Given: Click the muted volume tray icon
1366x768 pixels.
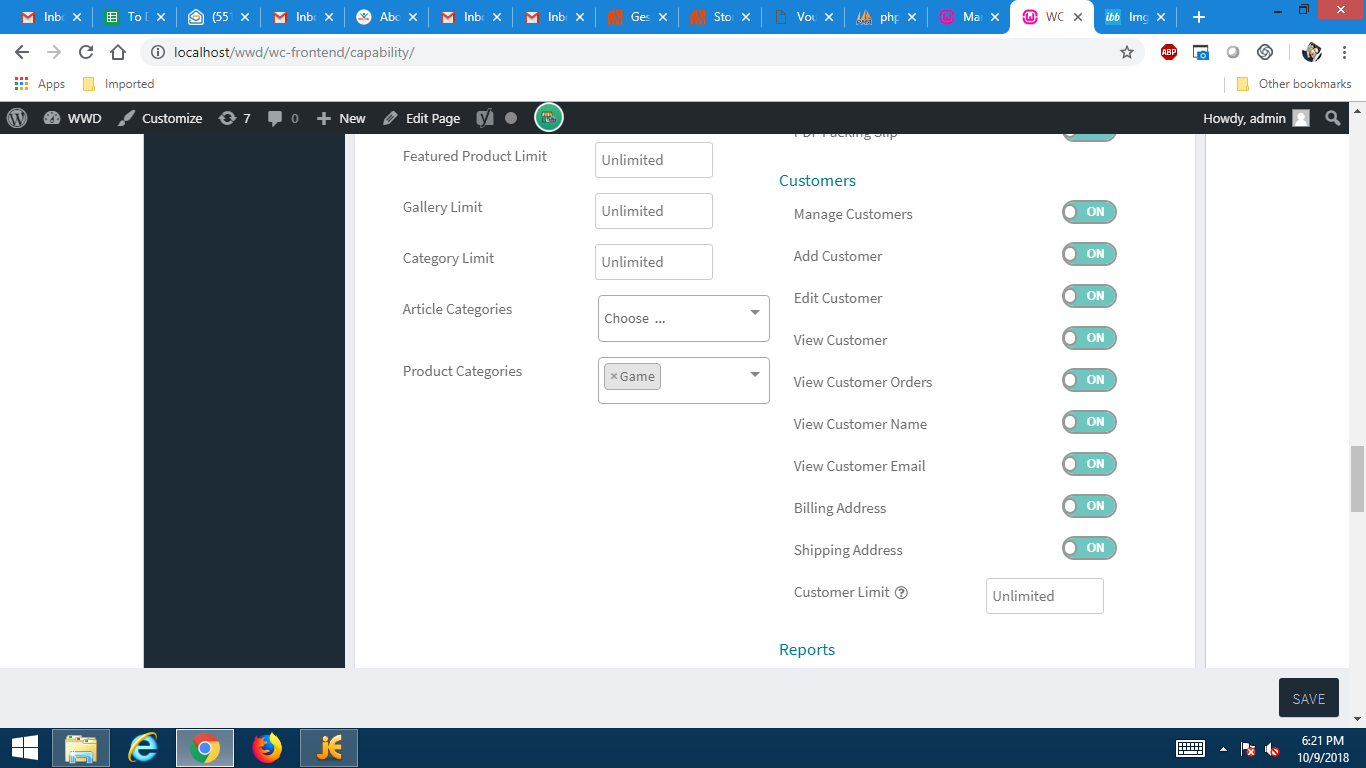Looking at the screenshot, I should [x=1272, y=749].
